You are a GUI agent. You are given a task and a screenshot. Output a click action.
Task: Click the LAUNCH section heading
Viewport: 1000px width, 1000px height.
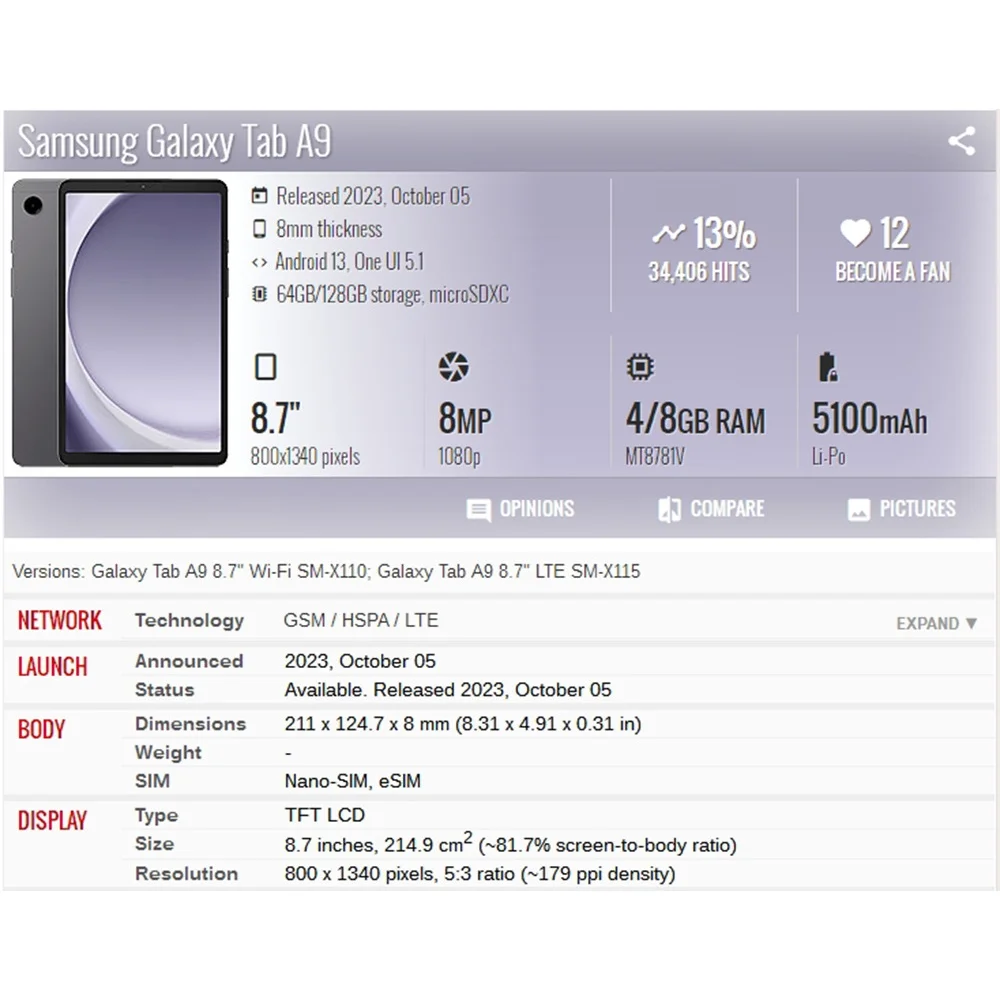pyautogui.click(x=52, y=667)
